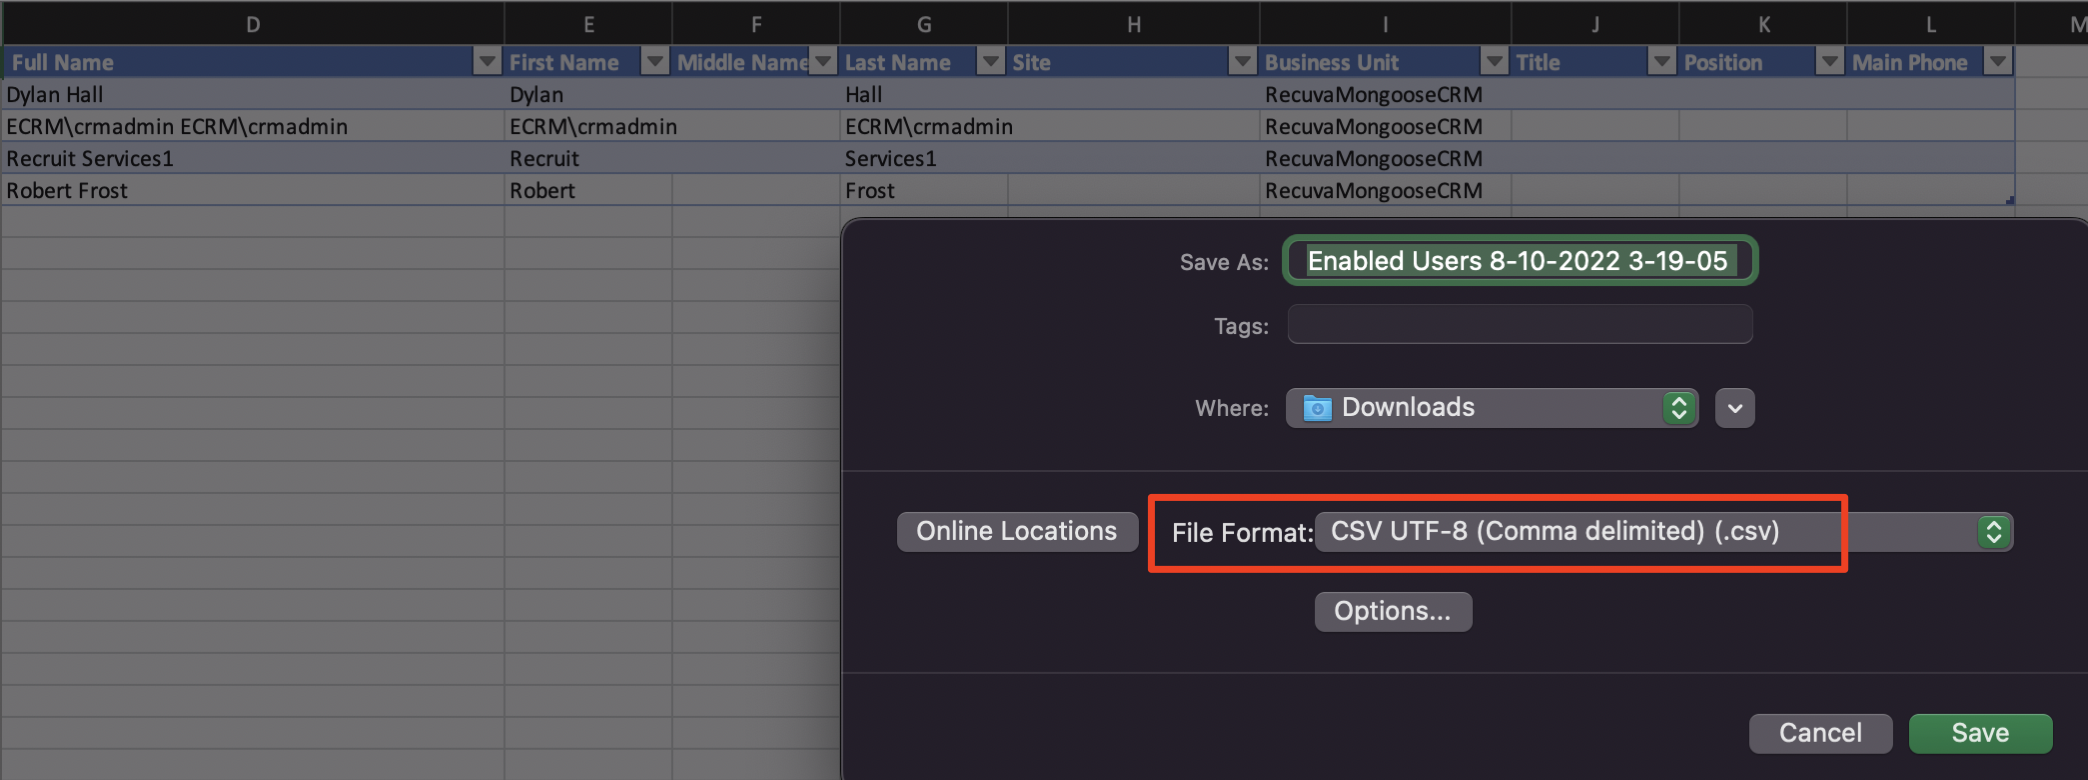The height and width of the screenshot is (780, 2088).
Task: Expand the Business Unit filter dropdown
Action: point(1494,62)
